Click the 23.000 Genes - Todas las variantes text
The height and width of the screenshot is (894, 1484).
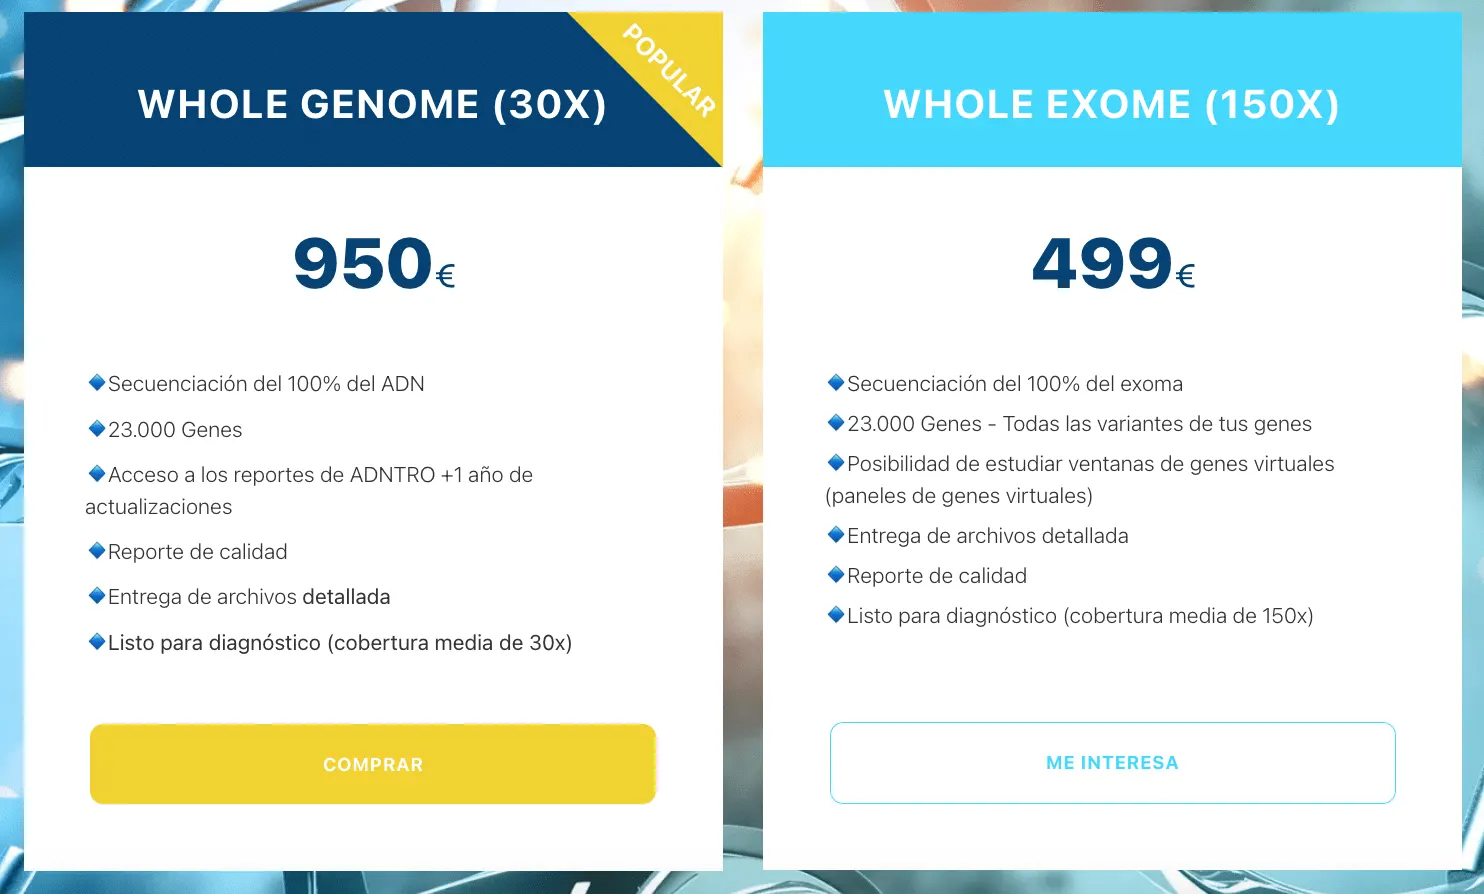click(1079, 424)
